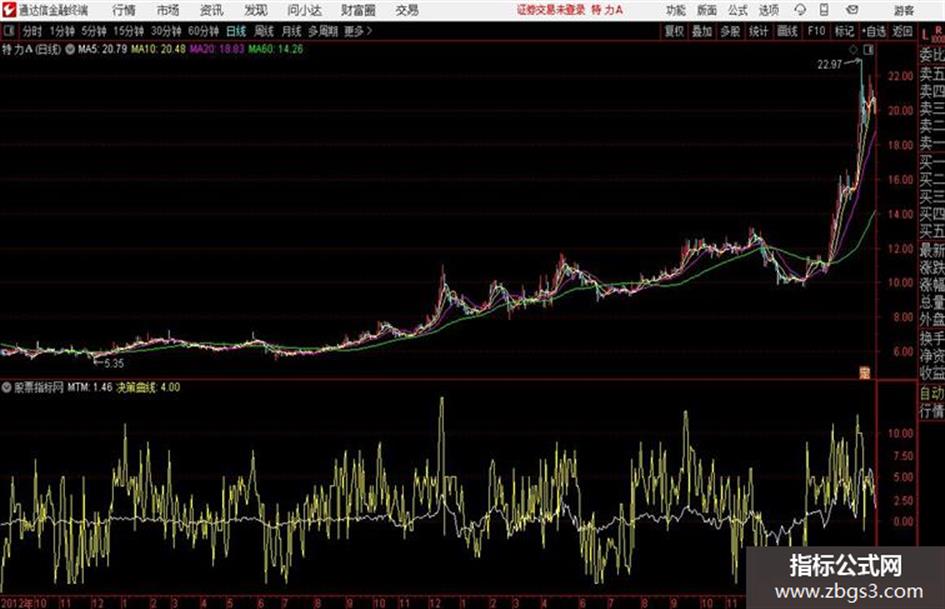Select the 月线 monthly period tab
Viewport: 945px width, 609px height.
tap(292, 31)
